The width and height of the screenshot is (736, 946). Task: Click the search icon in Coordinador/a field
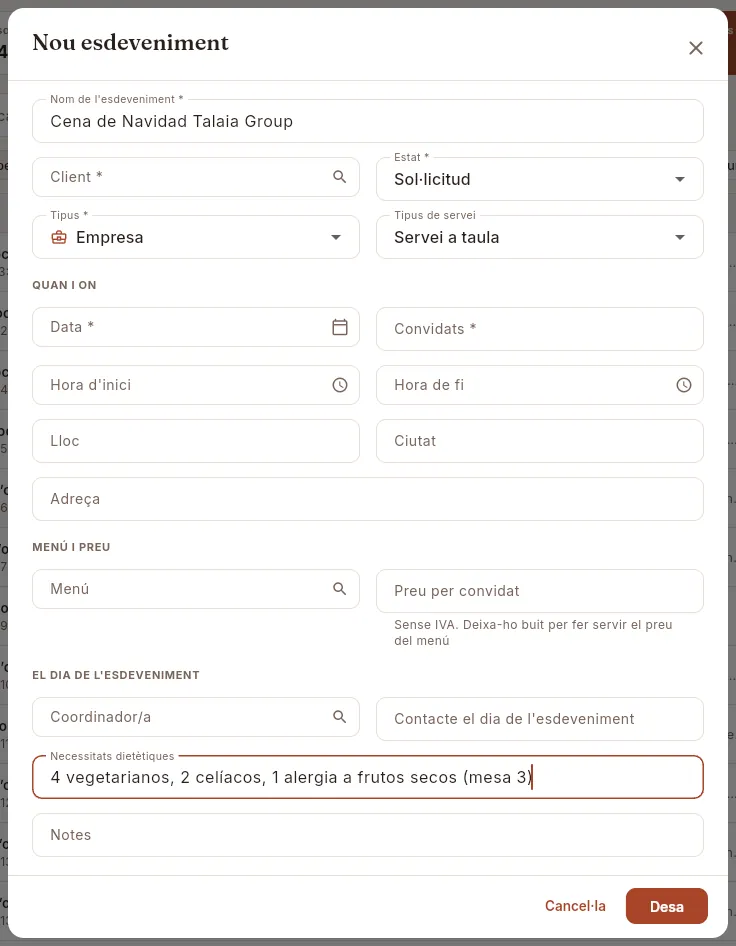[340, 717]
